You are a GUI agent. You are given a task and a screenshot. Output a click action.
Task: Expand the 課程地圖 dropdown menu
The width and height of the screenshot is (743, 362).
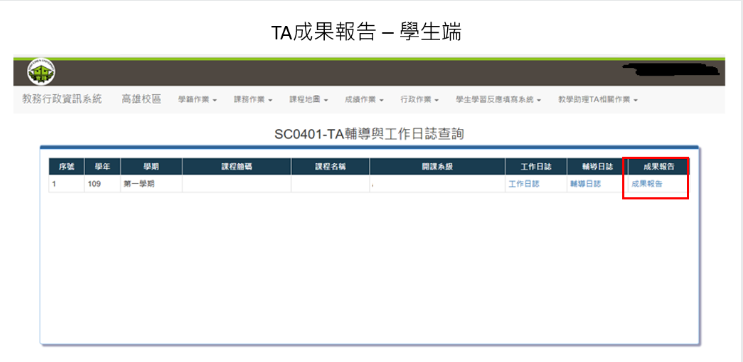309,100
